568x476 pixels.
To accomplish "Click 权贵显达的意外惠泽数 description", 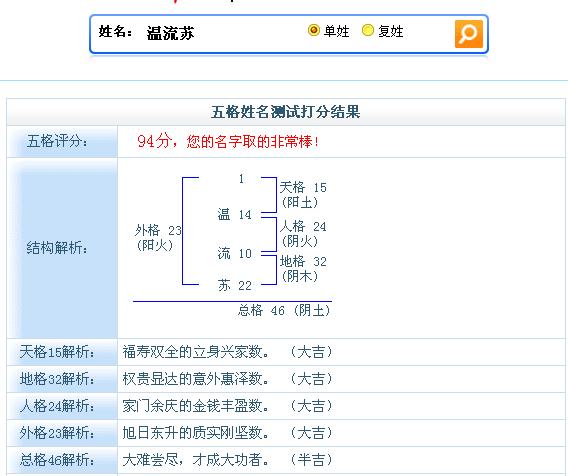I will 196,379.
